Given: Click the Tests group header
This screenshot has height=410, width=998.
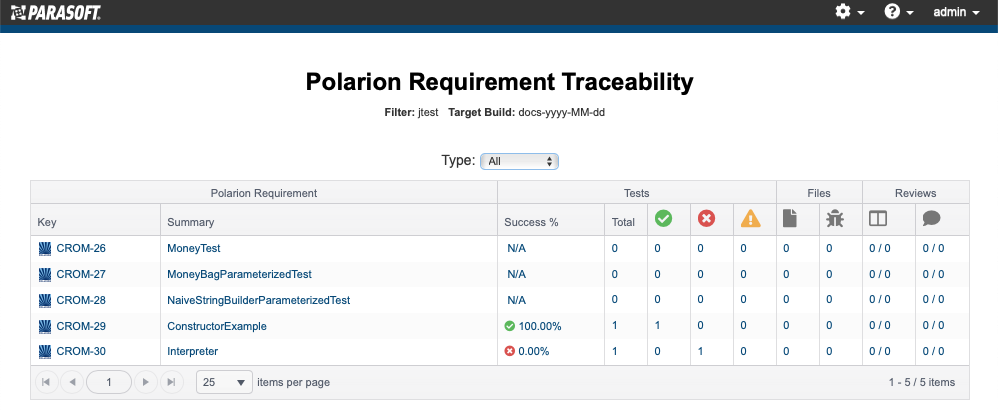Looking at the screenshot, I should click(x=636, y=193).
